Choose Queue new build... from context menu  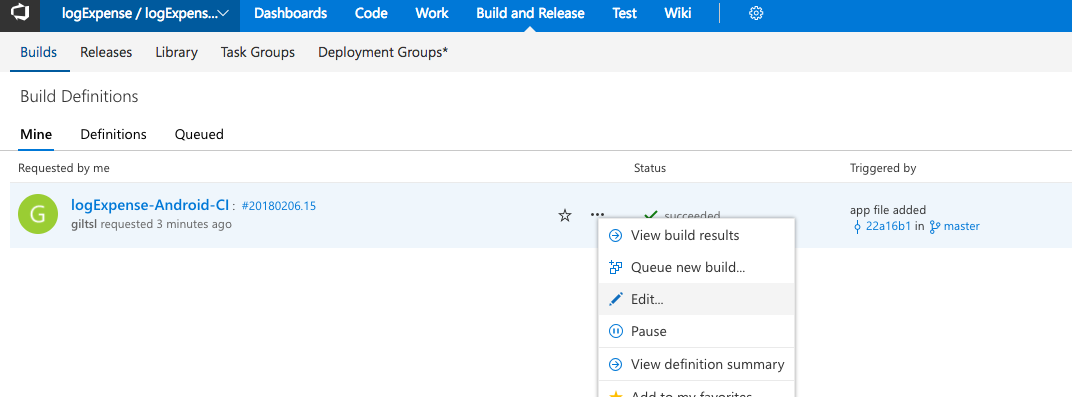(x=697, y=267)
